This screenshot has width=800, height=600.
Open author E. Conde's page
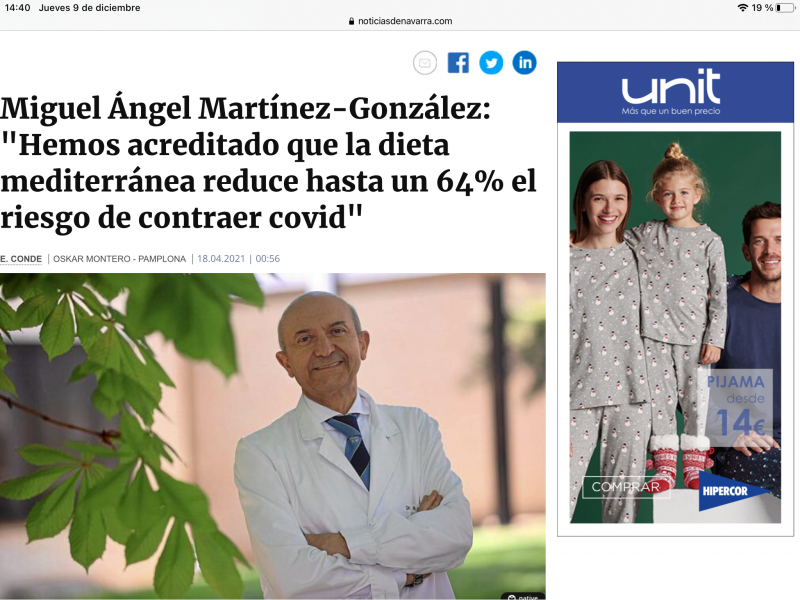tap(21, 259)
